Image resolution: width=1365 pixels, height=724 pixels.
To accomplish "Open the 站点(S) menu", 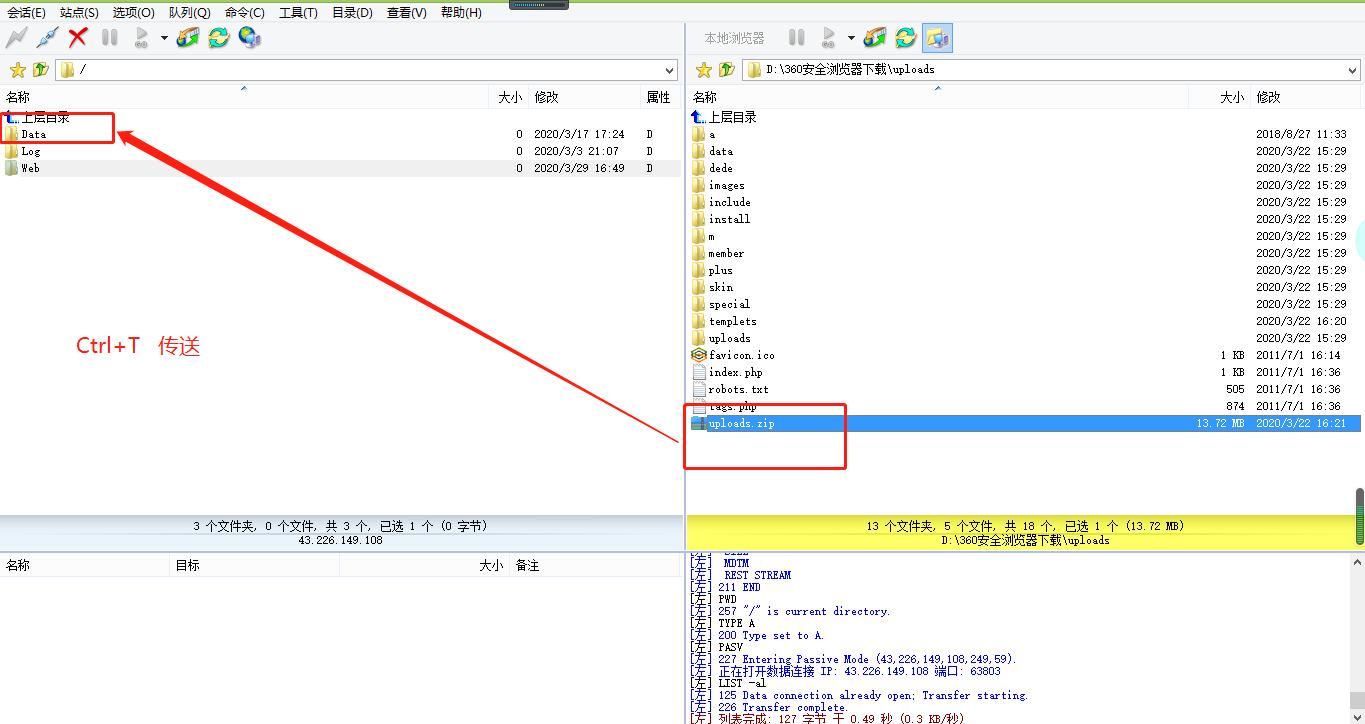I will (x=79, y=13).
